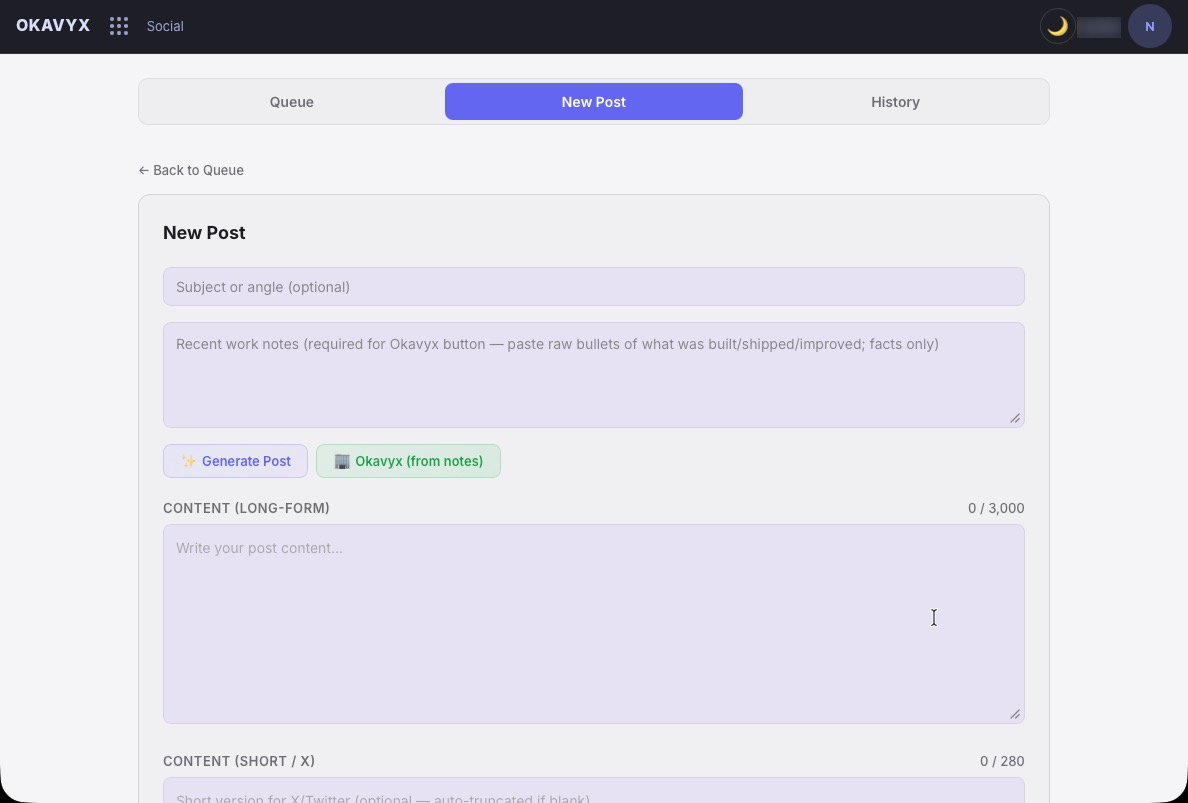Click the 0 / 3,000 character counter

[996, 508]
